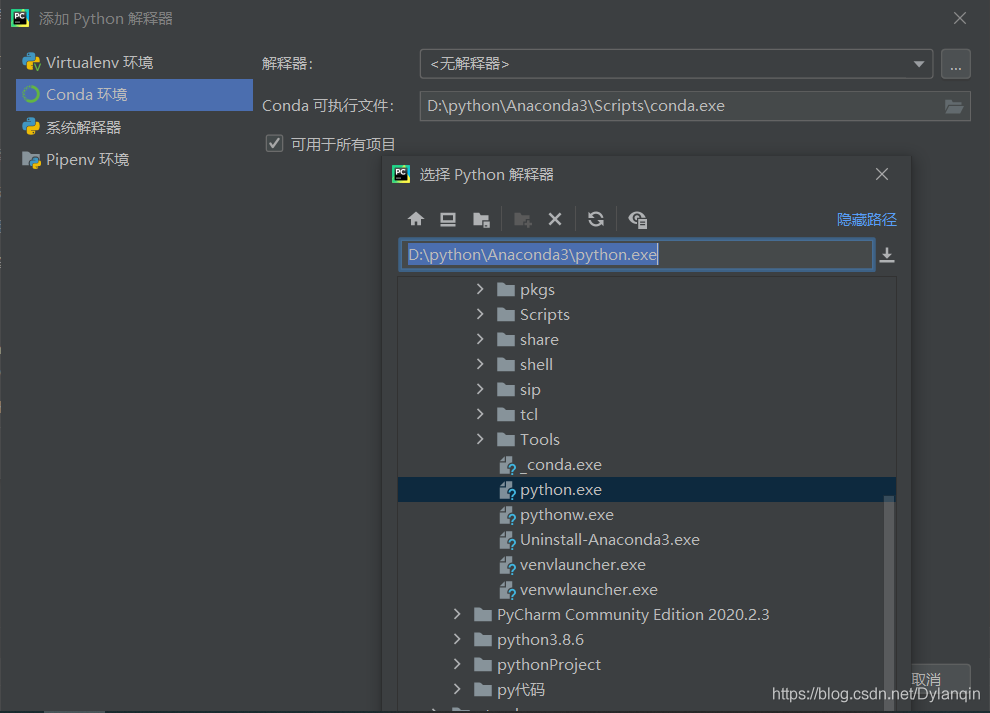
Task: Expand the Scripts folder
Action: (480, 315)
